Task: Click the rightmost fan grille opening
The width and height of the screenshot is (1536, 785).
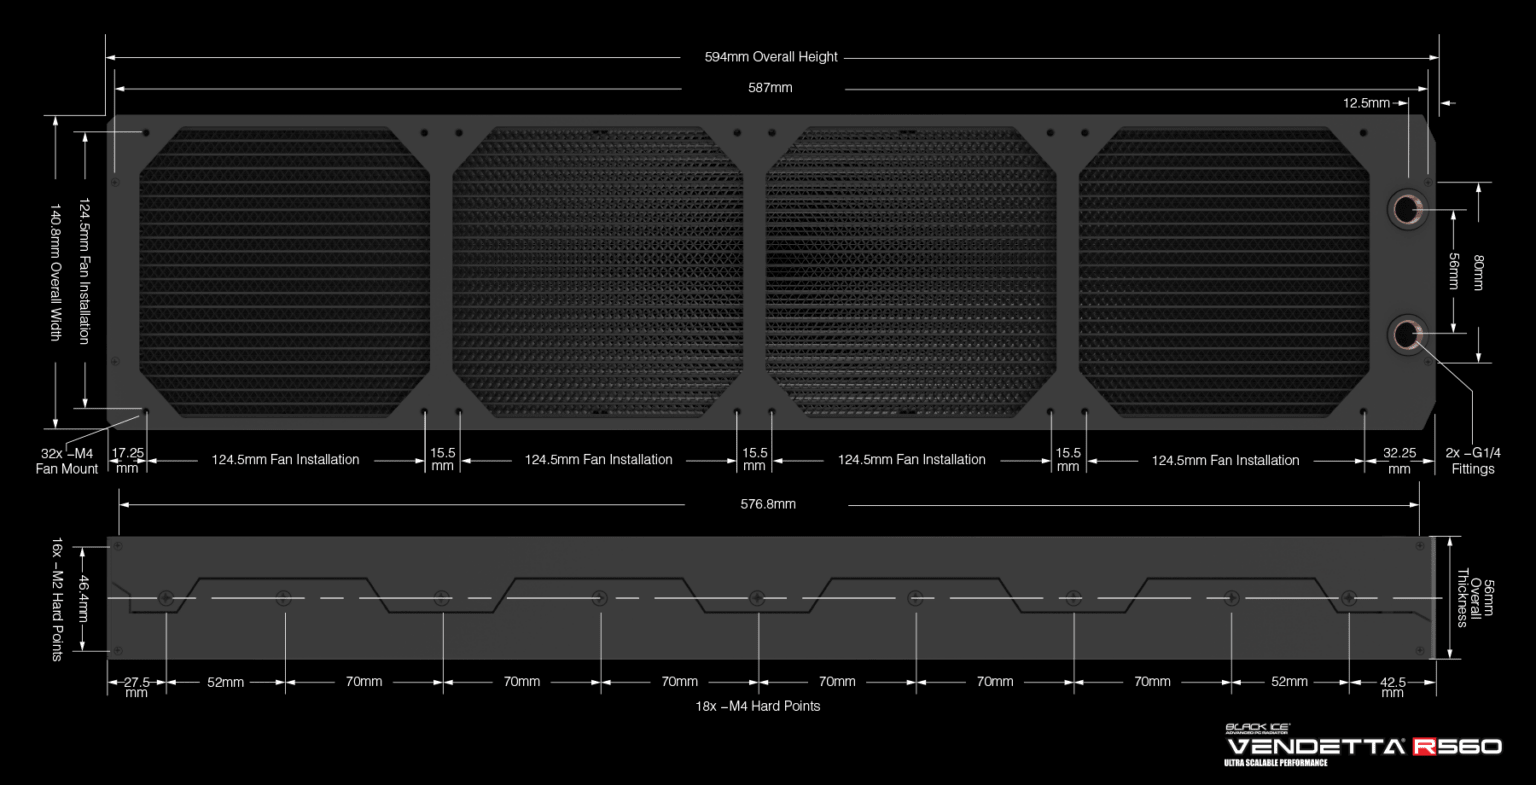Action: pyautogui.click(x=1224, y=271)
